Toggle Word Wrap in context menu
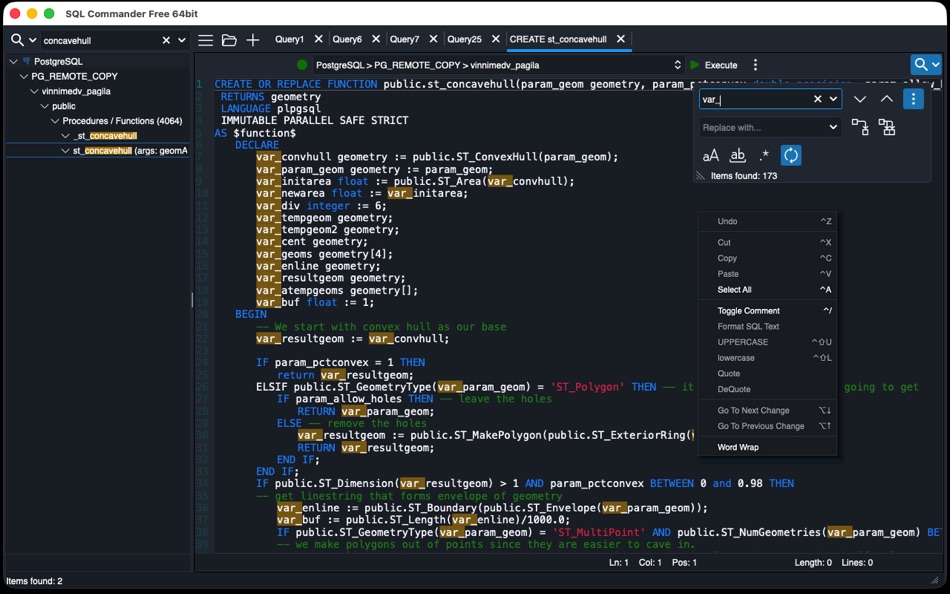The image size is (950, 594). point(767,447)
